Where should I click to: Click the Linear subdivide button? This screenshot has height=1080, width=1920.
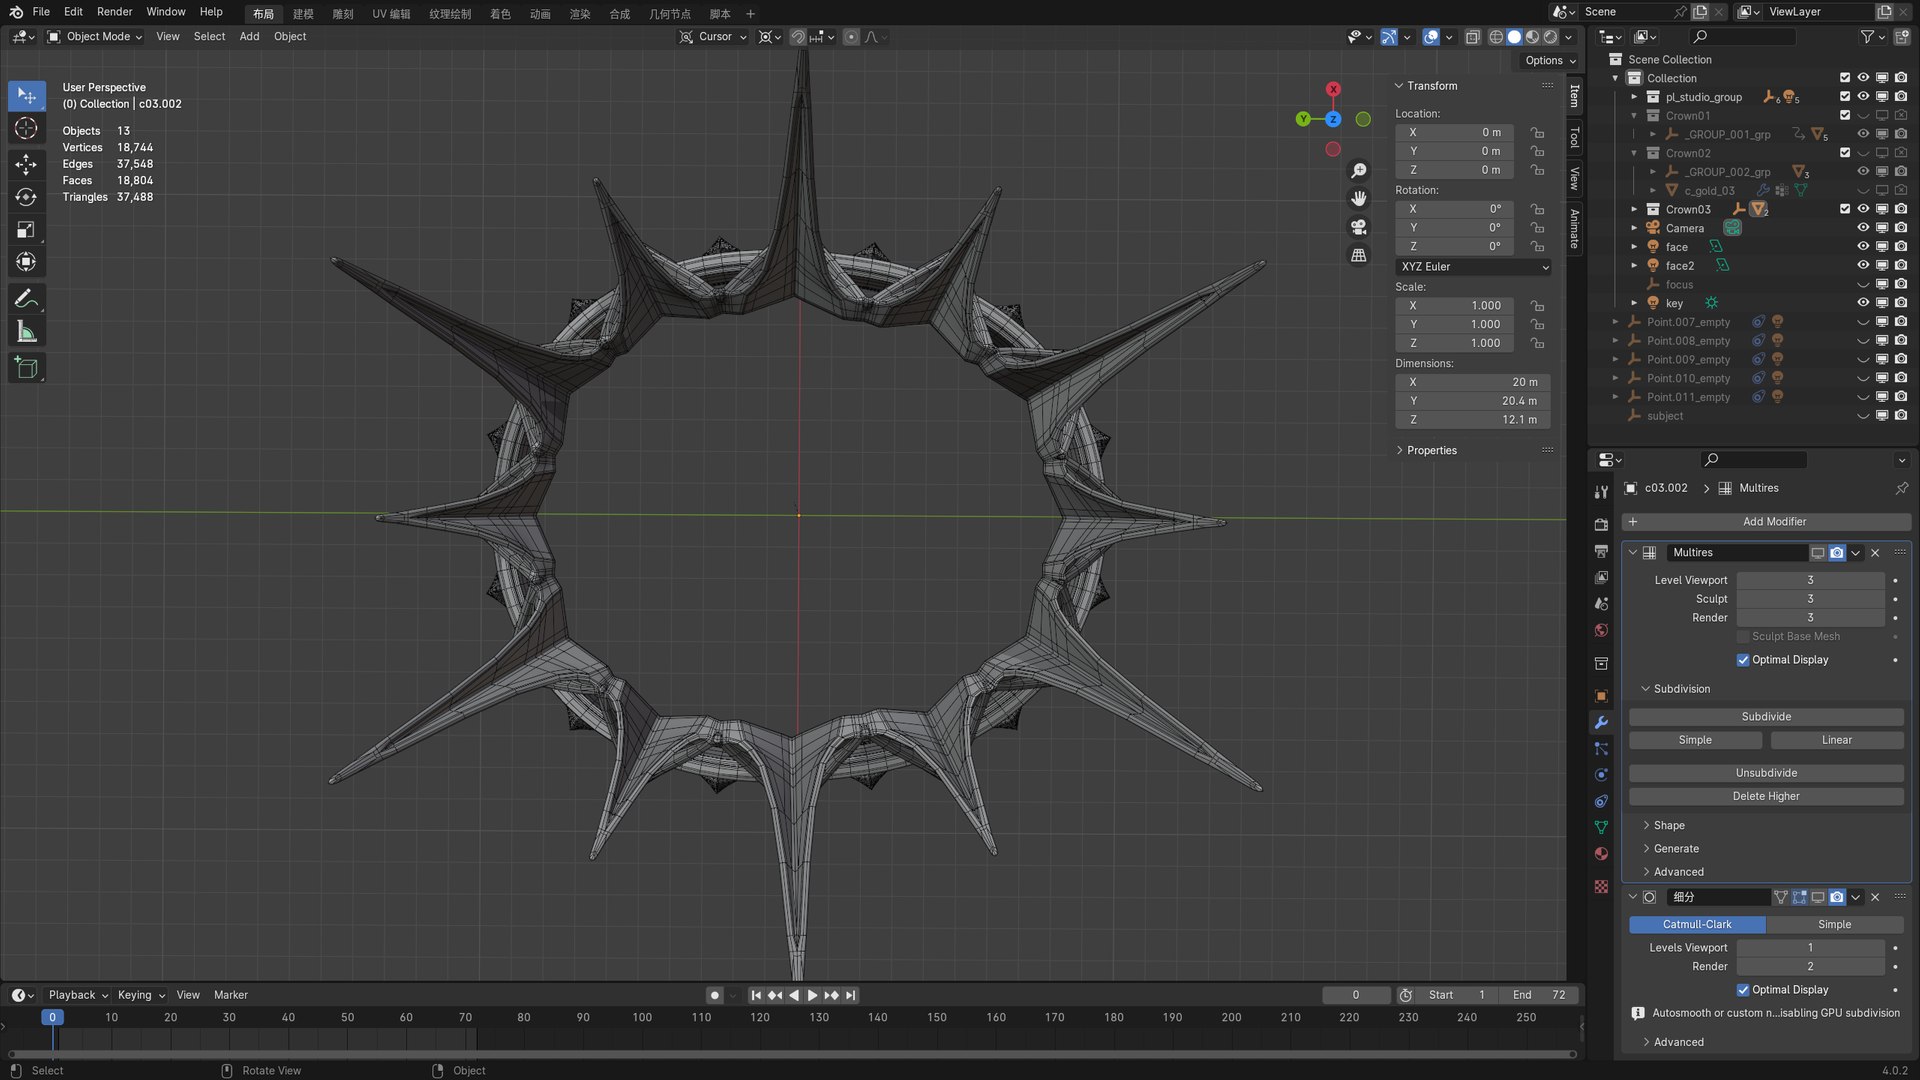[1837, 741]
